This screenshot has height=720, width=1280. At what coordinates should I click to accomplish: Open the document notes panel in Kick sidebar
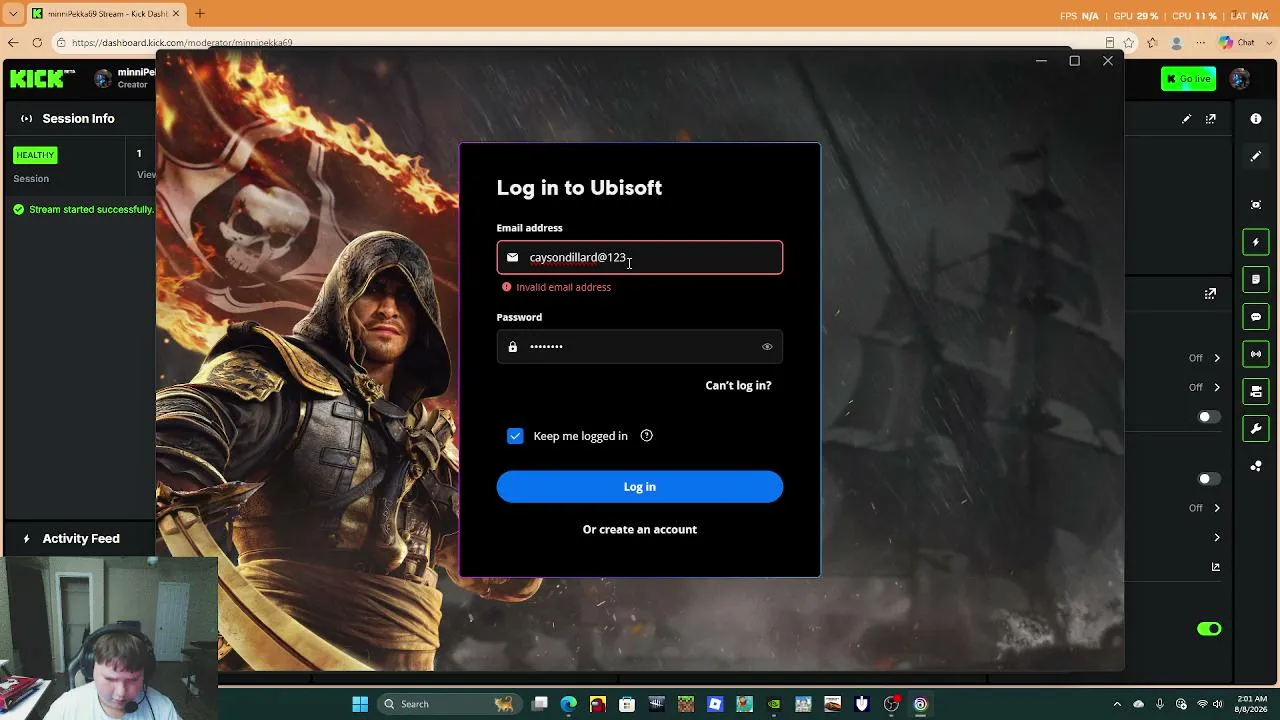pyautogui.click(x=1256, y=279)
